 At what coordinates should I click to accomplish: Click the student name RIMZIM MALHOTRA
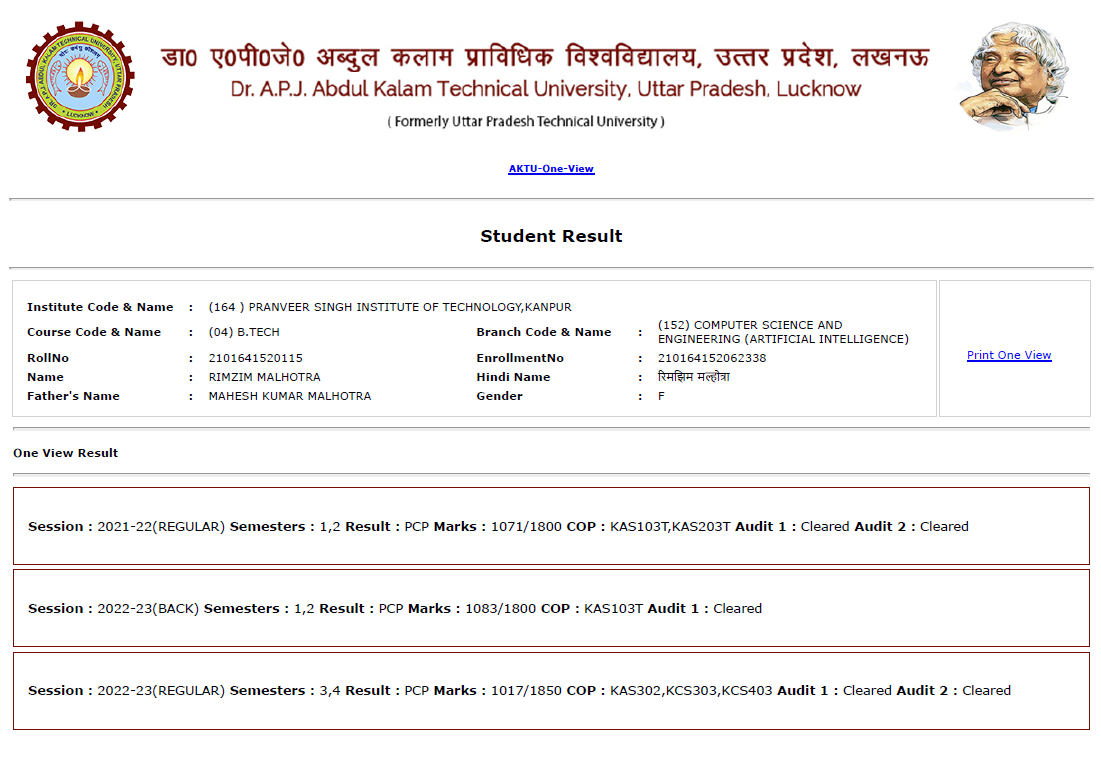264,377
